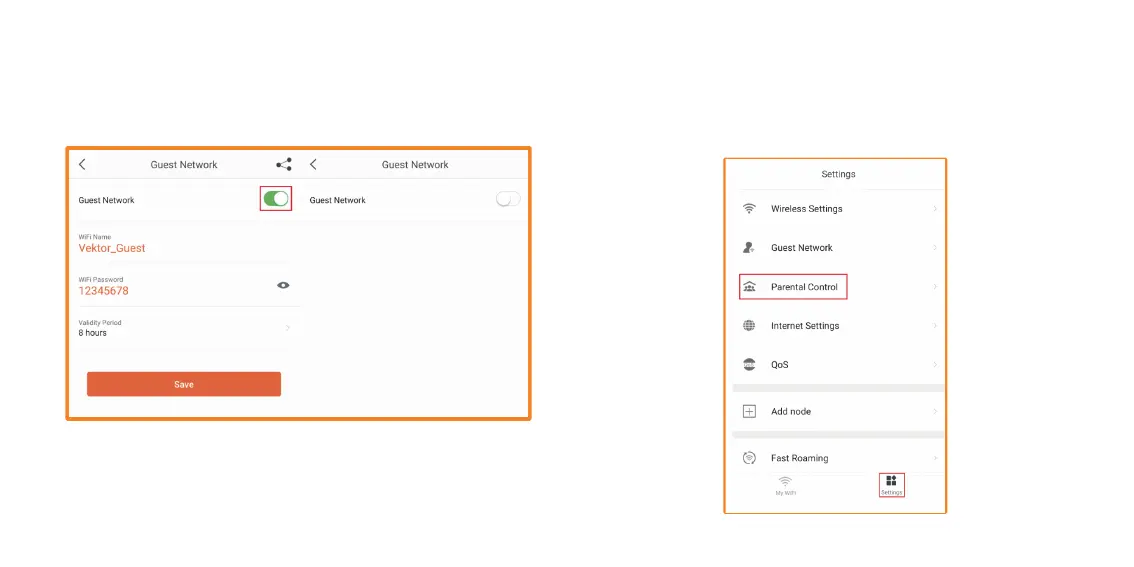
Task: Go back from the enabled Guest Network screen
Action: pyautogui.click(x=82, y=165)
